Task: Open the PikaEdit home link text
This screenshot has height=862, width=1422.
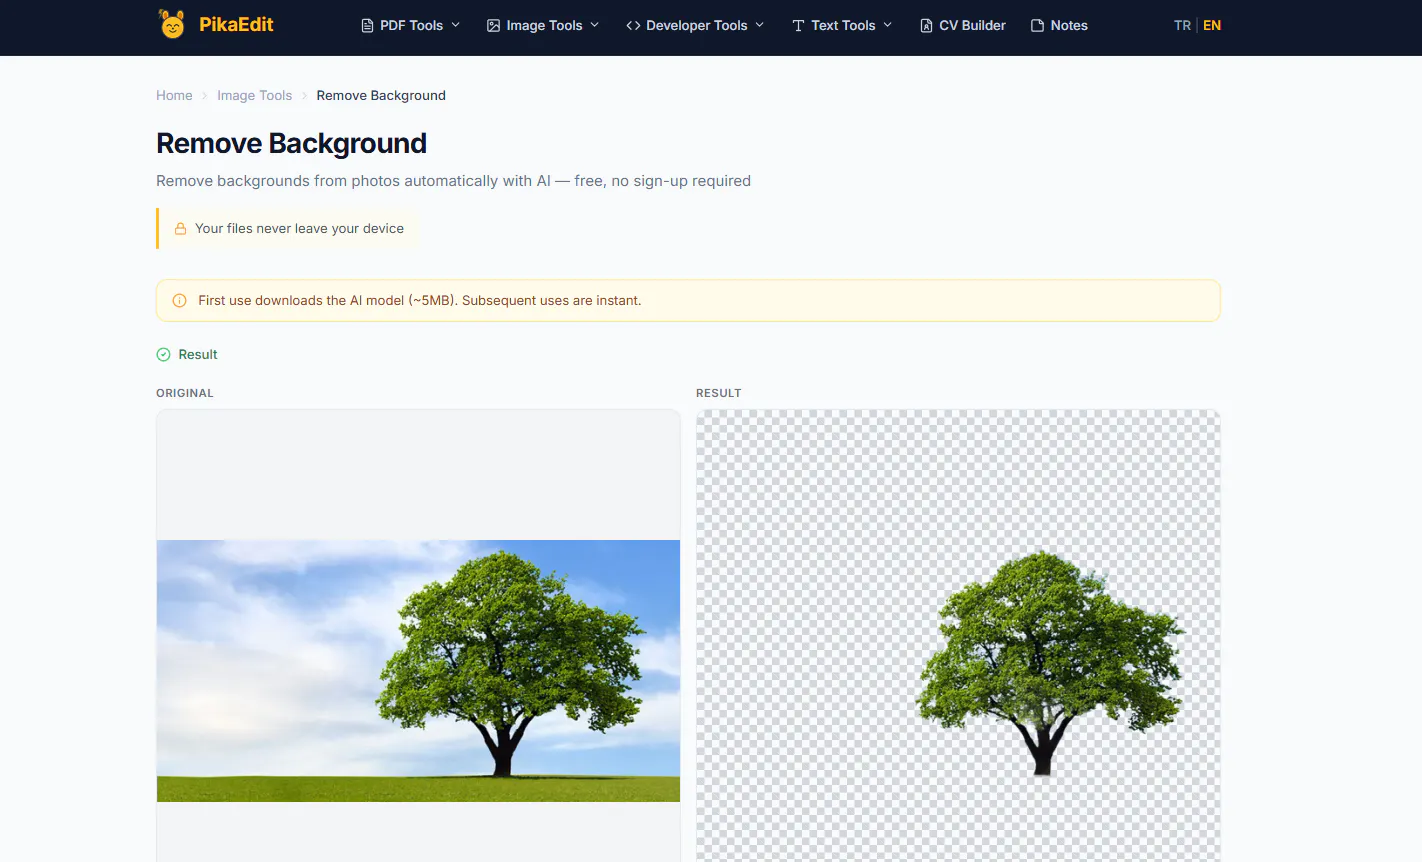Action: tap(236, 25)
